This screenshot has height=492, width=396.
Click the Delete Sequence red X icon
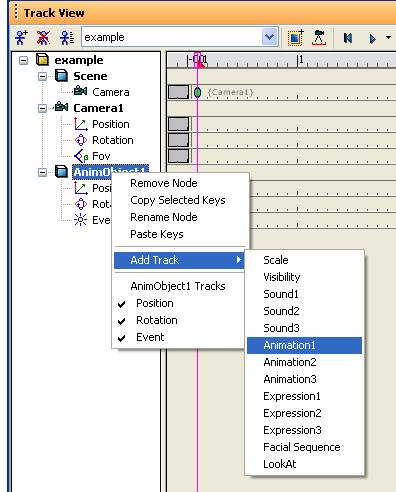43,38
